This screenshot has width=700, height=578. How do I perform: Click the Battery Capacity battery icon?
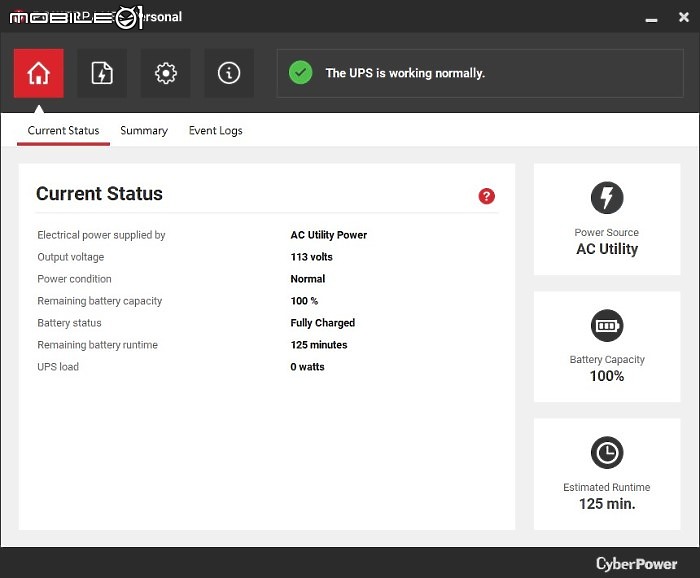point(607,325)
